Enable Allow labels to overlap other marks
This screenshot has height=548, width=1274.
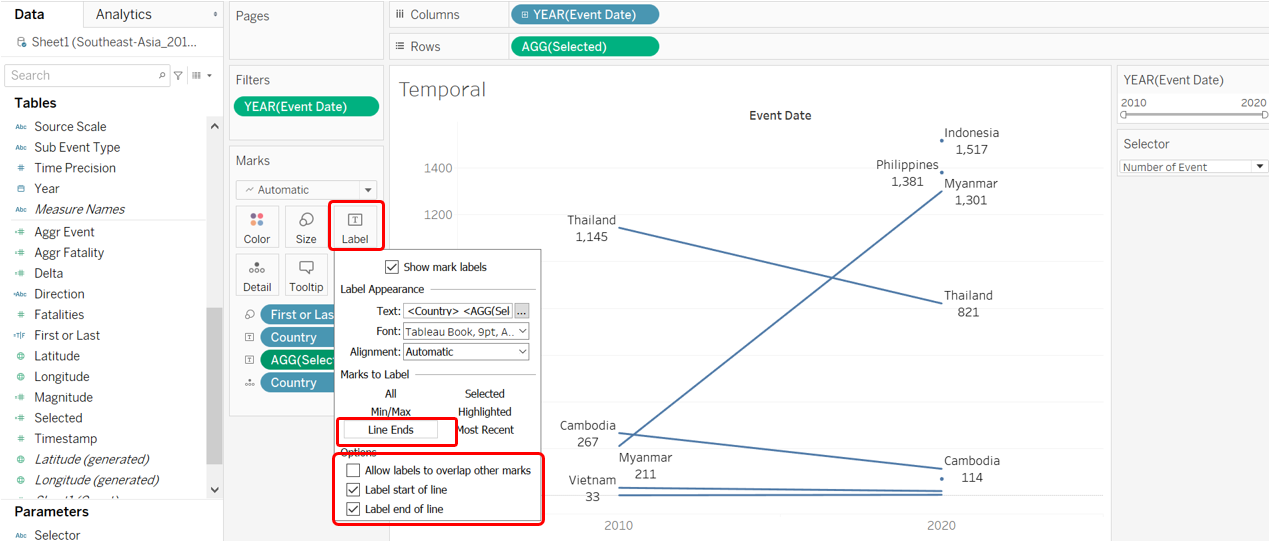tap(353, 470)
